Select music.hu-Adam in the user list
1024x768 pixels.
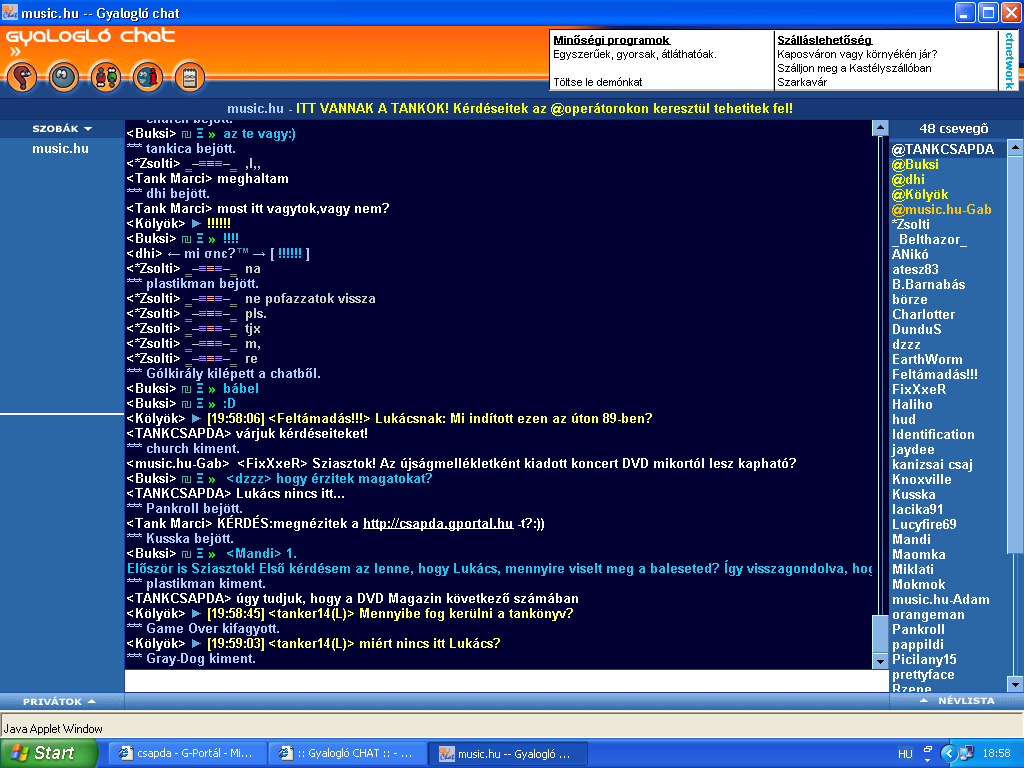[940, 600]
